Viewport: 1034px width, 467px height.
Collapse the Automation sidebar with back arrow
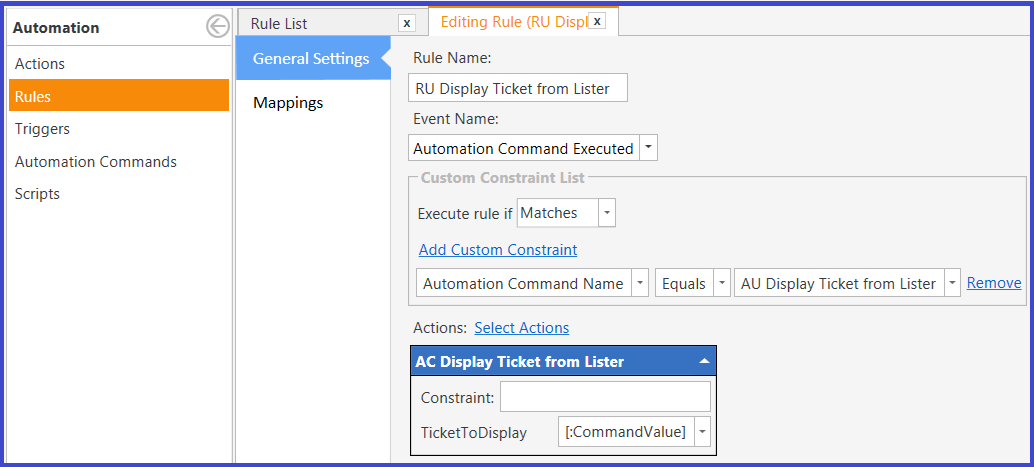coord(217,27)
